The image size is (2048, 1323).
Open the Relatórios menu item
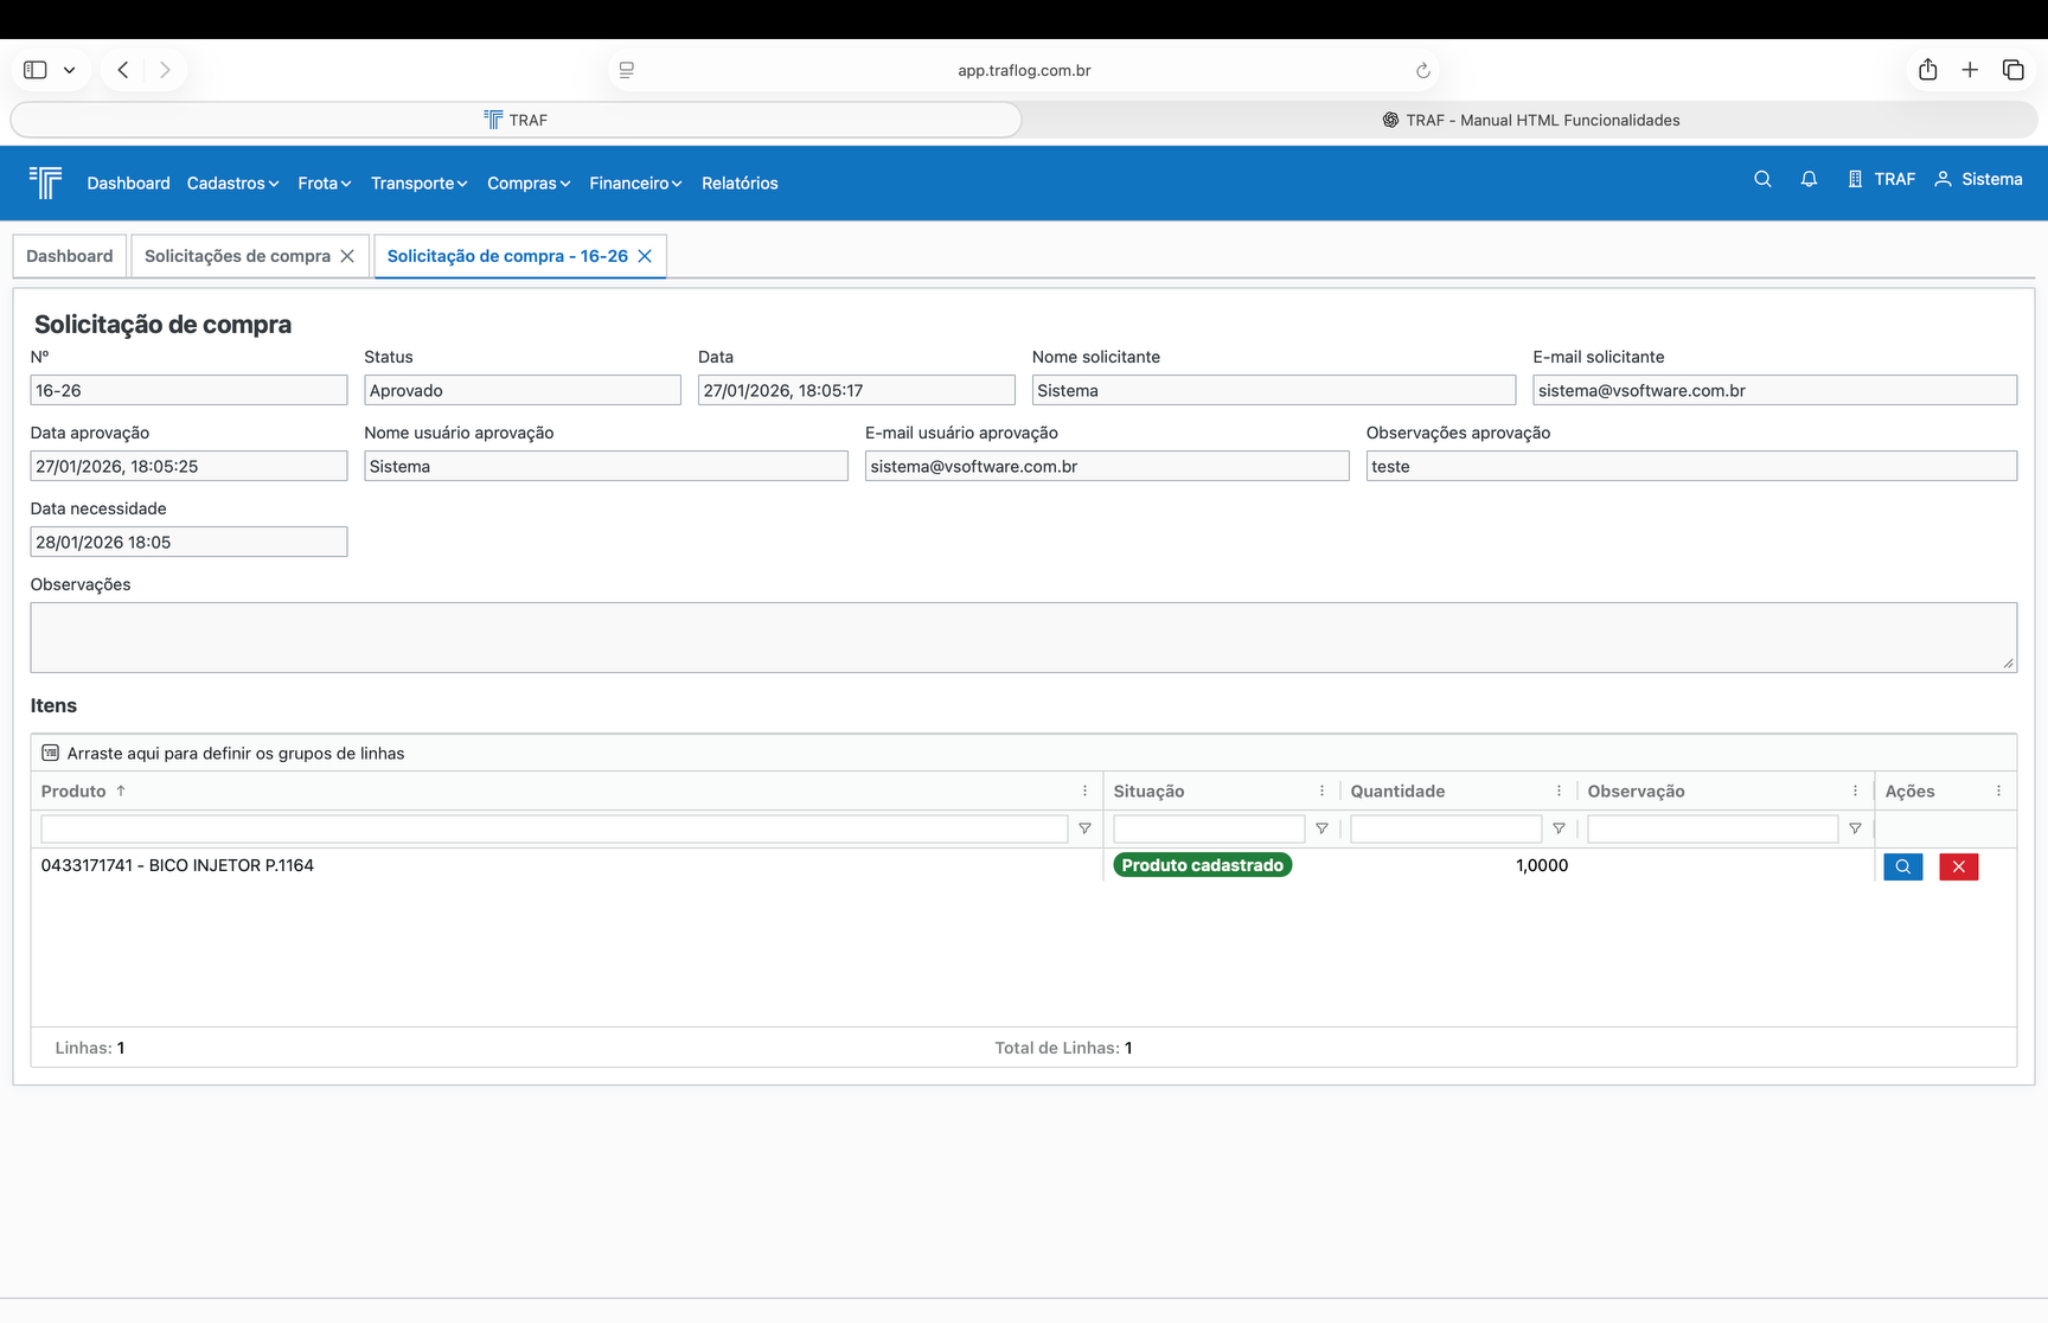(x=739, y=183)
